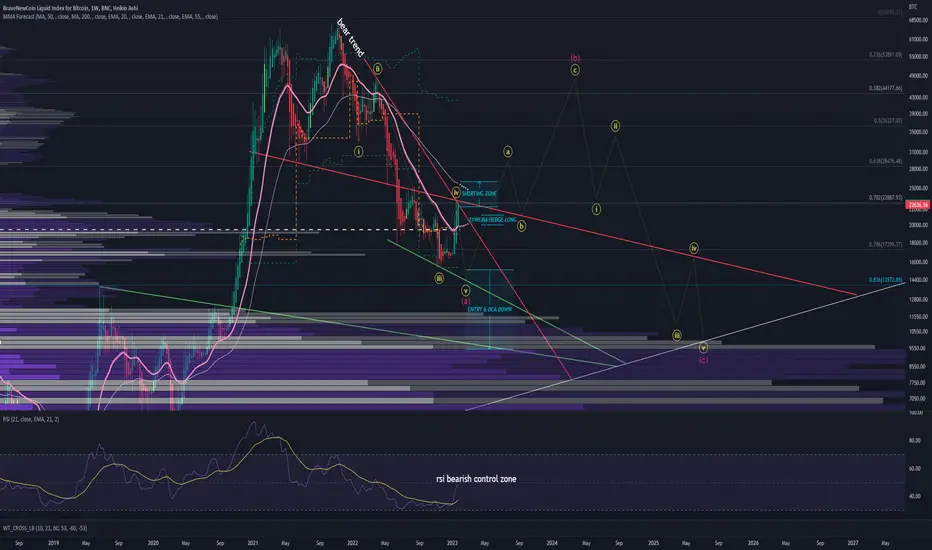The width and height of the screenshot is (932, 550).
Task: Click the 21WEMA HEDGE LONG label
Action: [x=492, y=220]
